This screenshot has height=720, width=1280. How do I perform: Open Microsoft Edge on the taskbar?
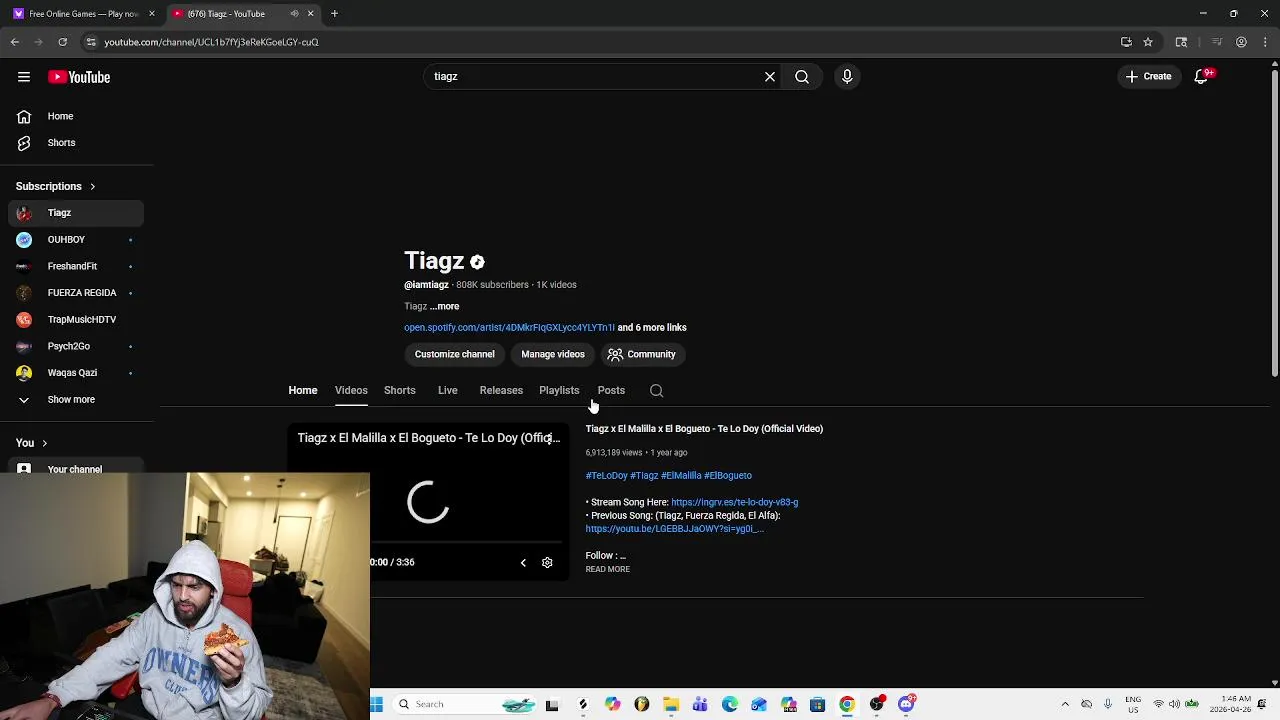click(730, 704)
